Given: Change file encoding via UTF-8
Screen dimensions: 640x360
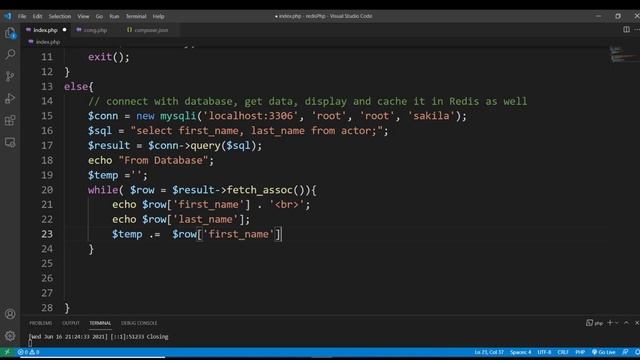Looking at the screenshot, I should pyautogui.click(x=544, y=352).
